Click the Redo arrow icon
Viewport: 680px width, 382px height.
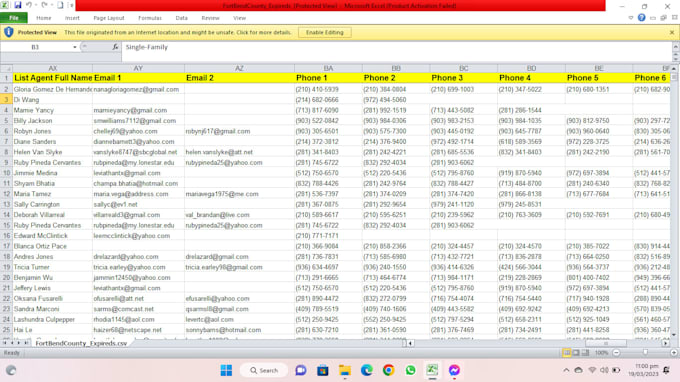point(44,5)
